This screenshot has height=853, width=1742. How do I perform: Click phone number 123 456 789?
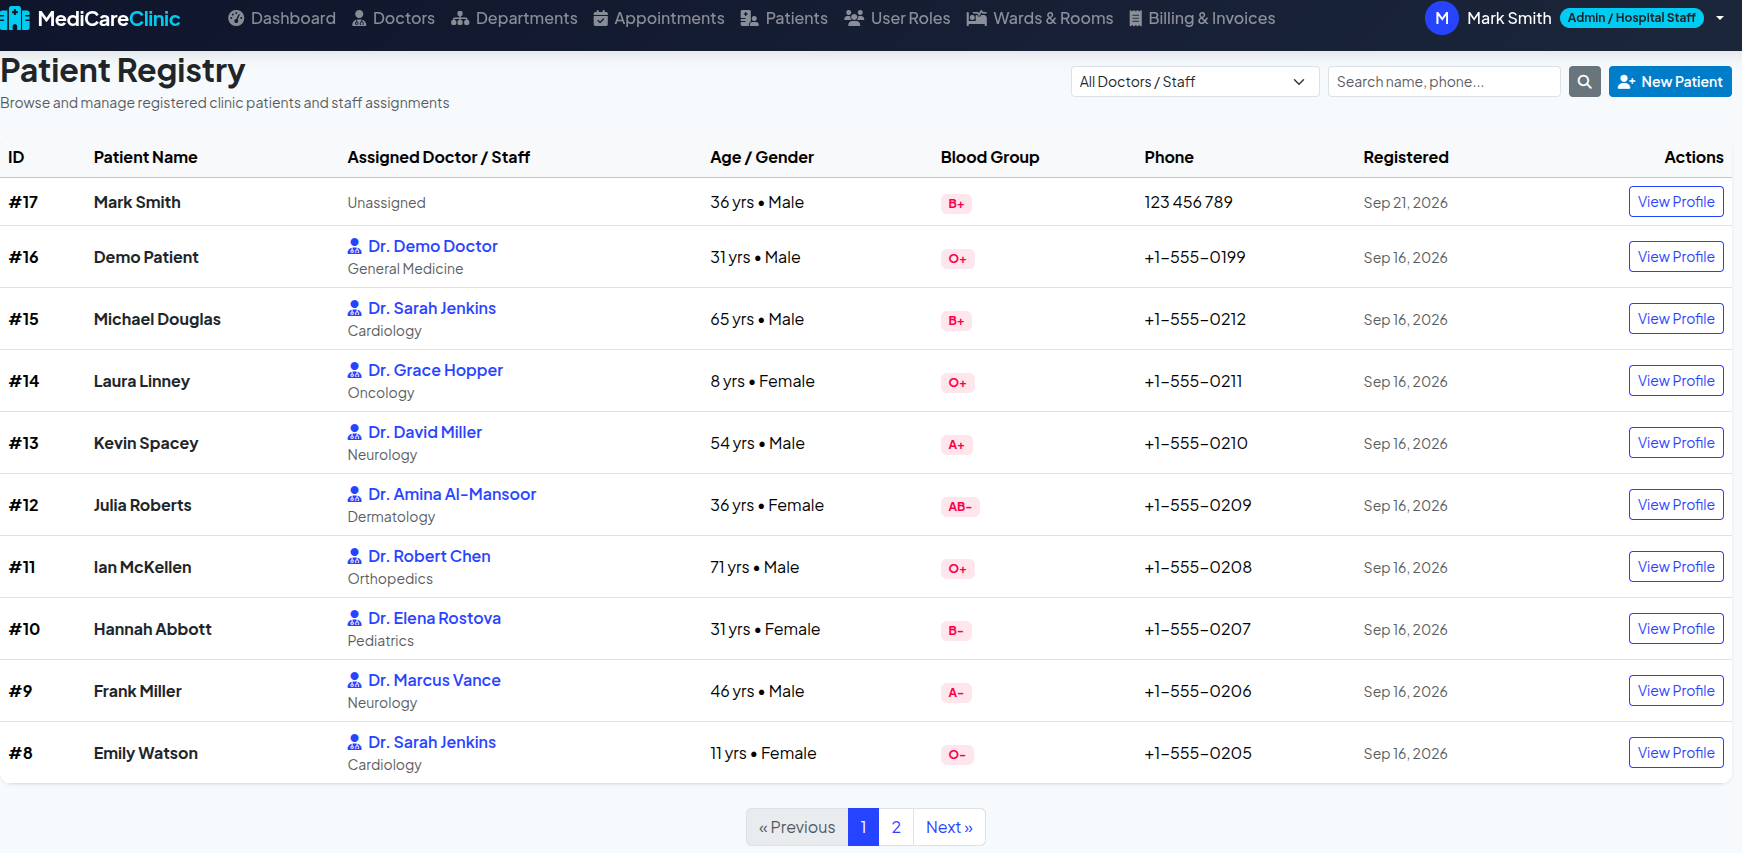[x=1188, y=202]
